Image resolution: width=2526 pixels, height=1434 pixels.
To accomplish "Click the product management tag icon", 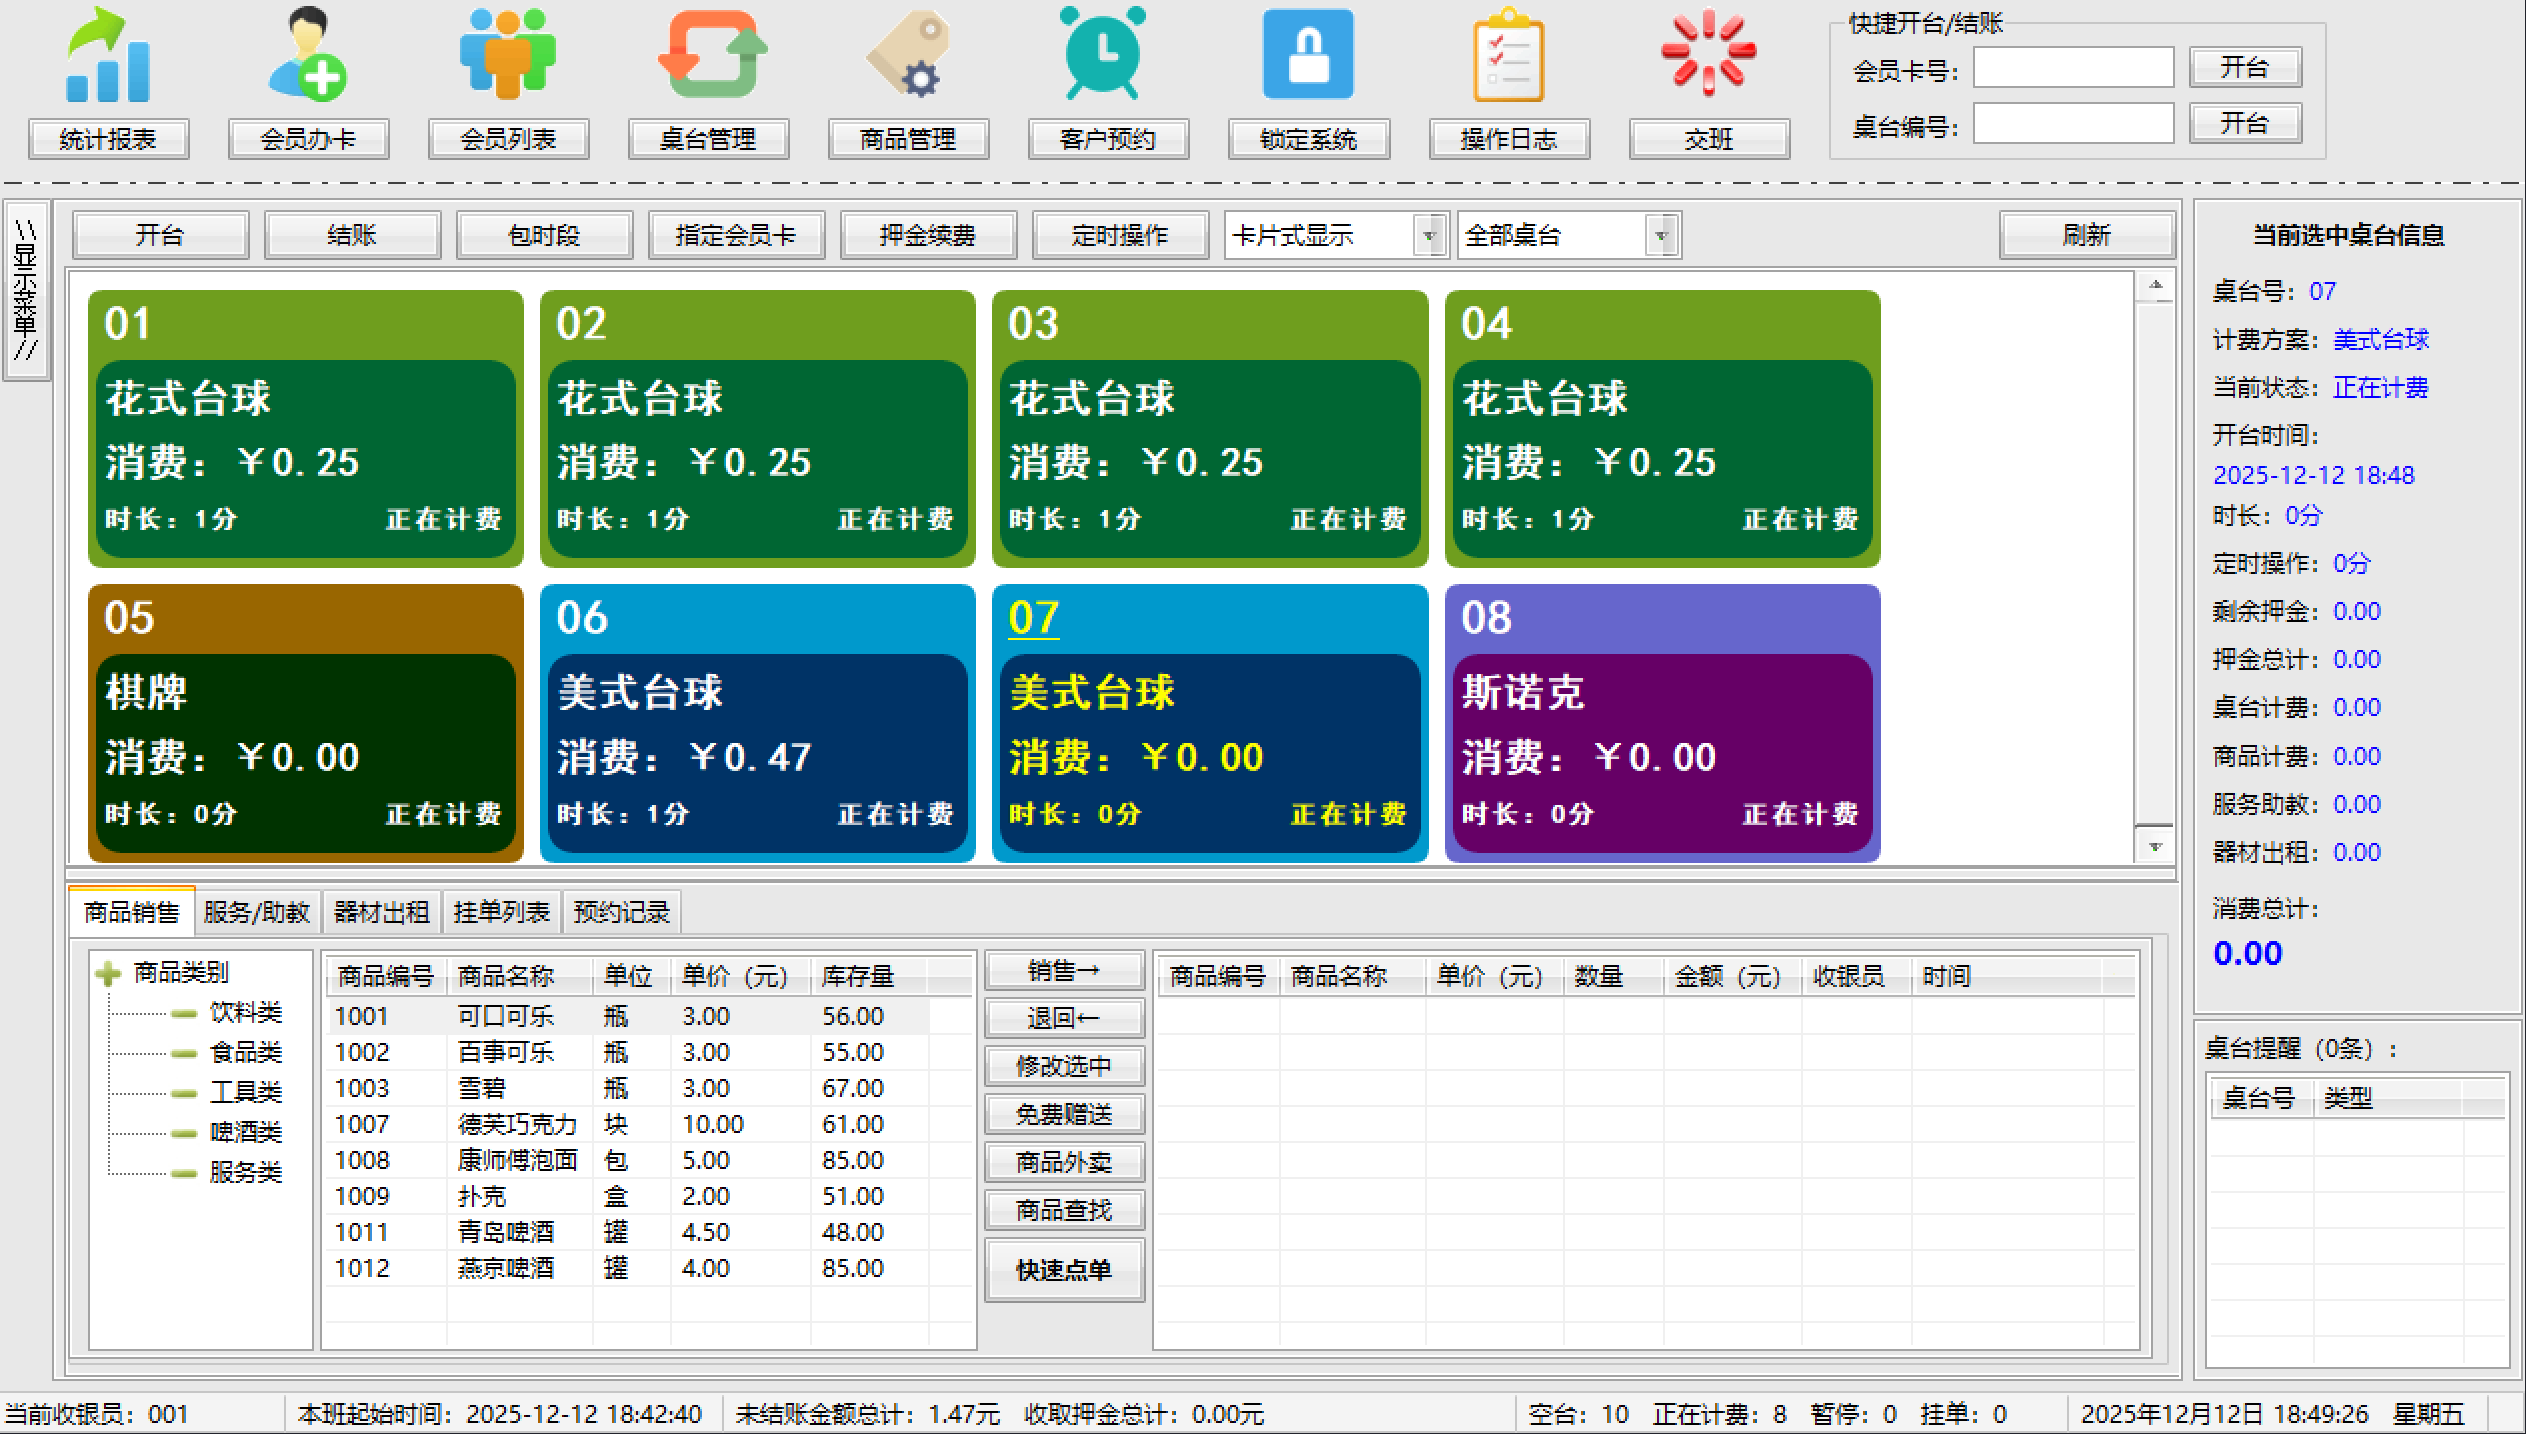I will point(908,56).
